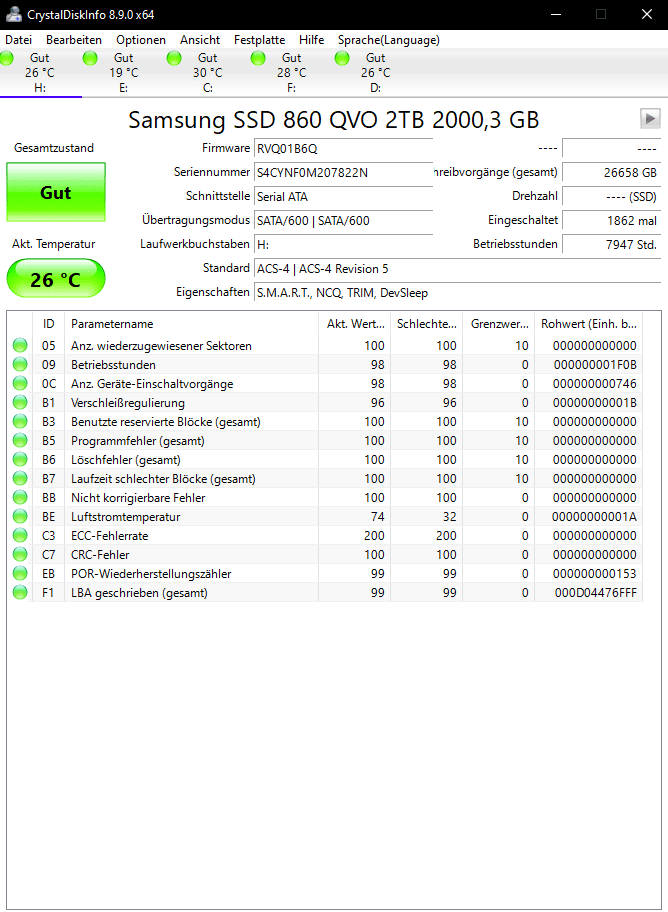Click the green status dot for drive D:
The width and height of the screenshot is (668, 912).
[x=342, y=58]
